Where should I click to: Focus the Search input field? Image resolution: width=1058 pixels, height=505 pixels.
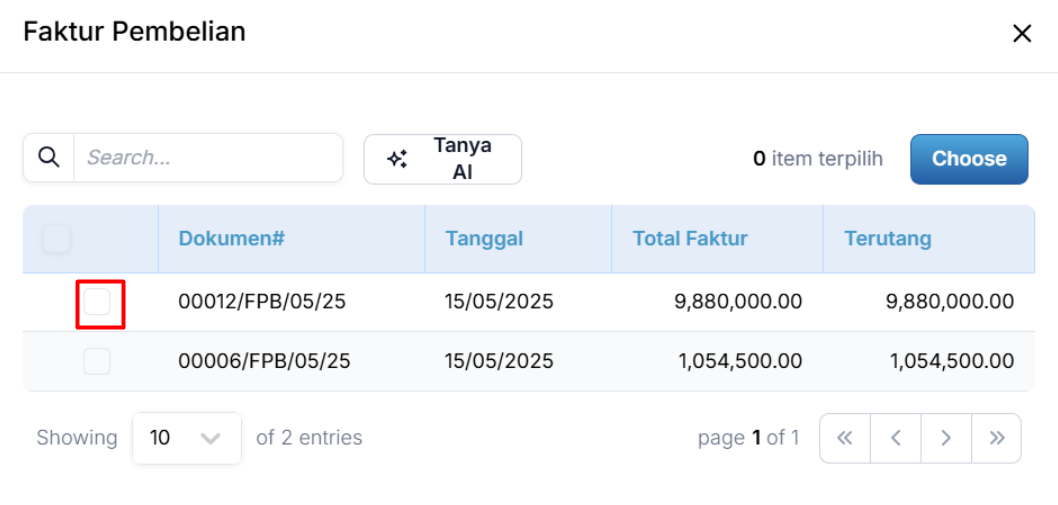[x=208, y=158]
